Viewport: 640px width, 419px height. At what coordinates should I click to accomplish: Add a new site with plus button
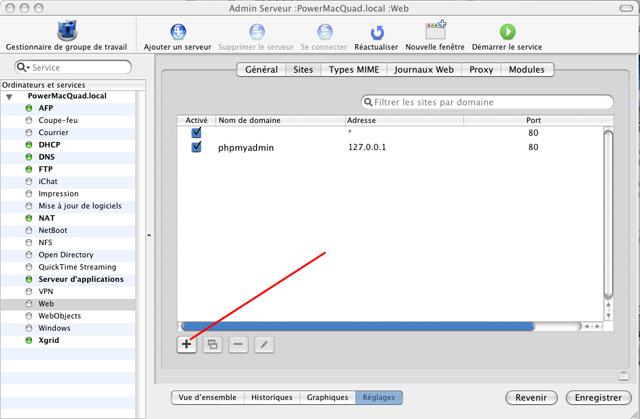[x=187, y=344]
